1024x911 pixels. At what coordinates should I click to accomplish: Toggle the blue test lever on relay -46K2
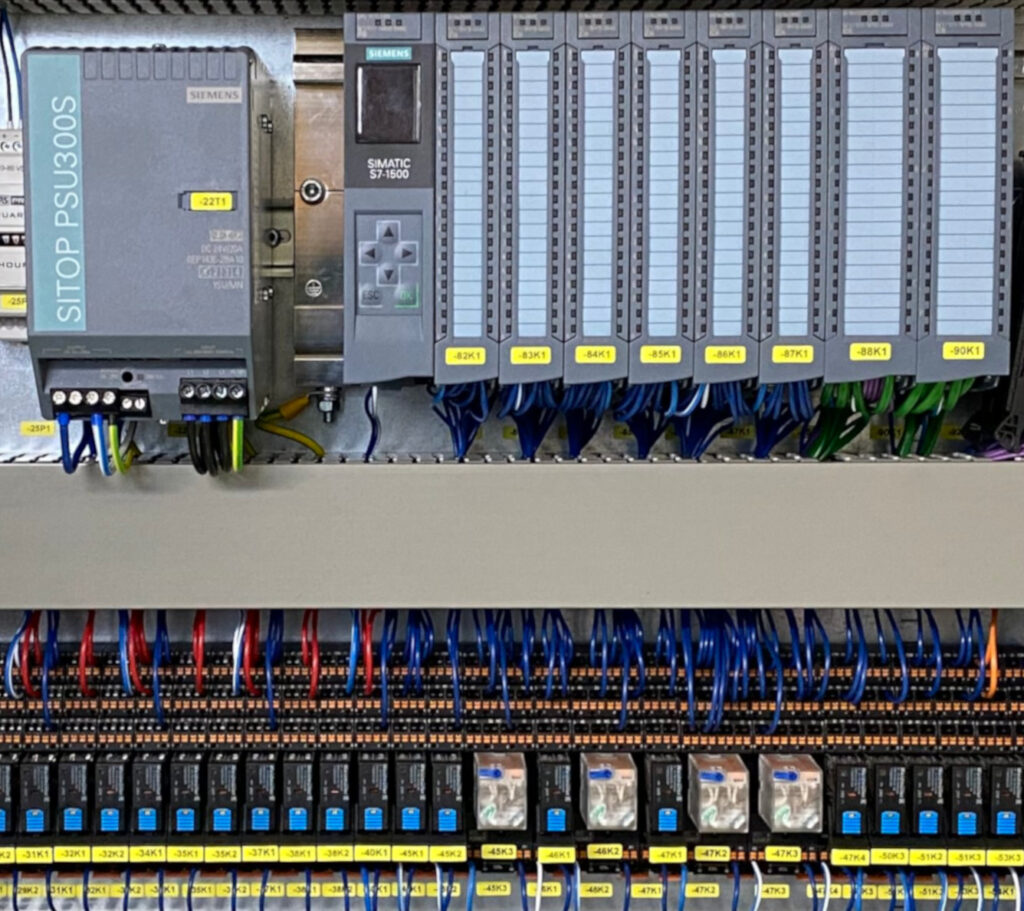coord(601,773)
